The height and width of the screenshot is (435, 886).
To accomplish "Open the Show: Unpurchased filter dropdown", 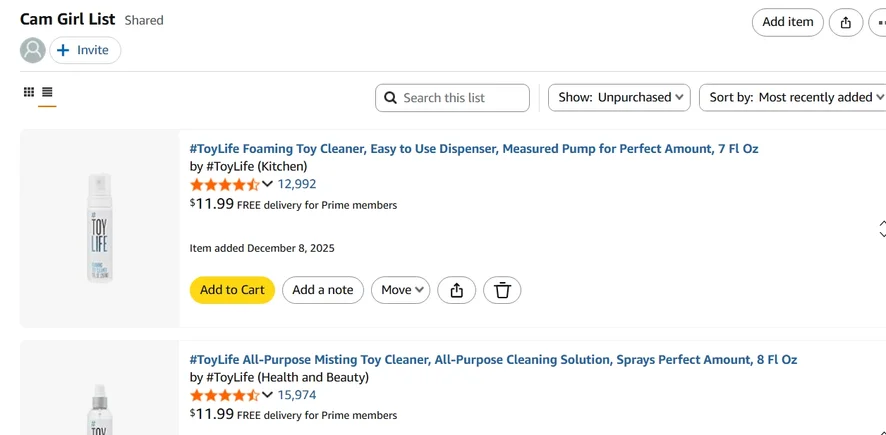I will 619,98.
